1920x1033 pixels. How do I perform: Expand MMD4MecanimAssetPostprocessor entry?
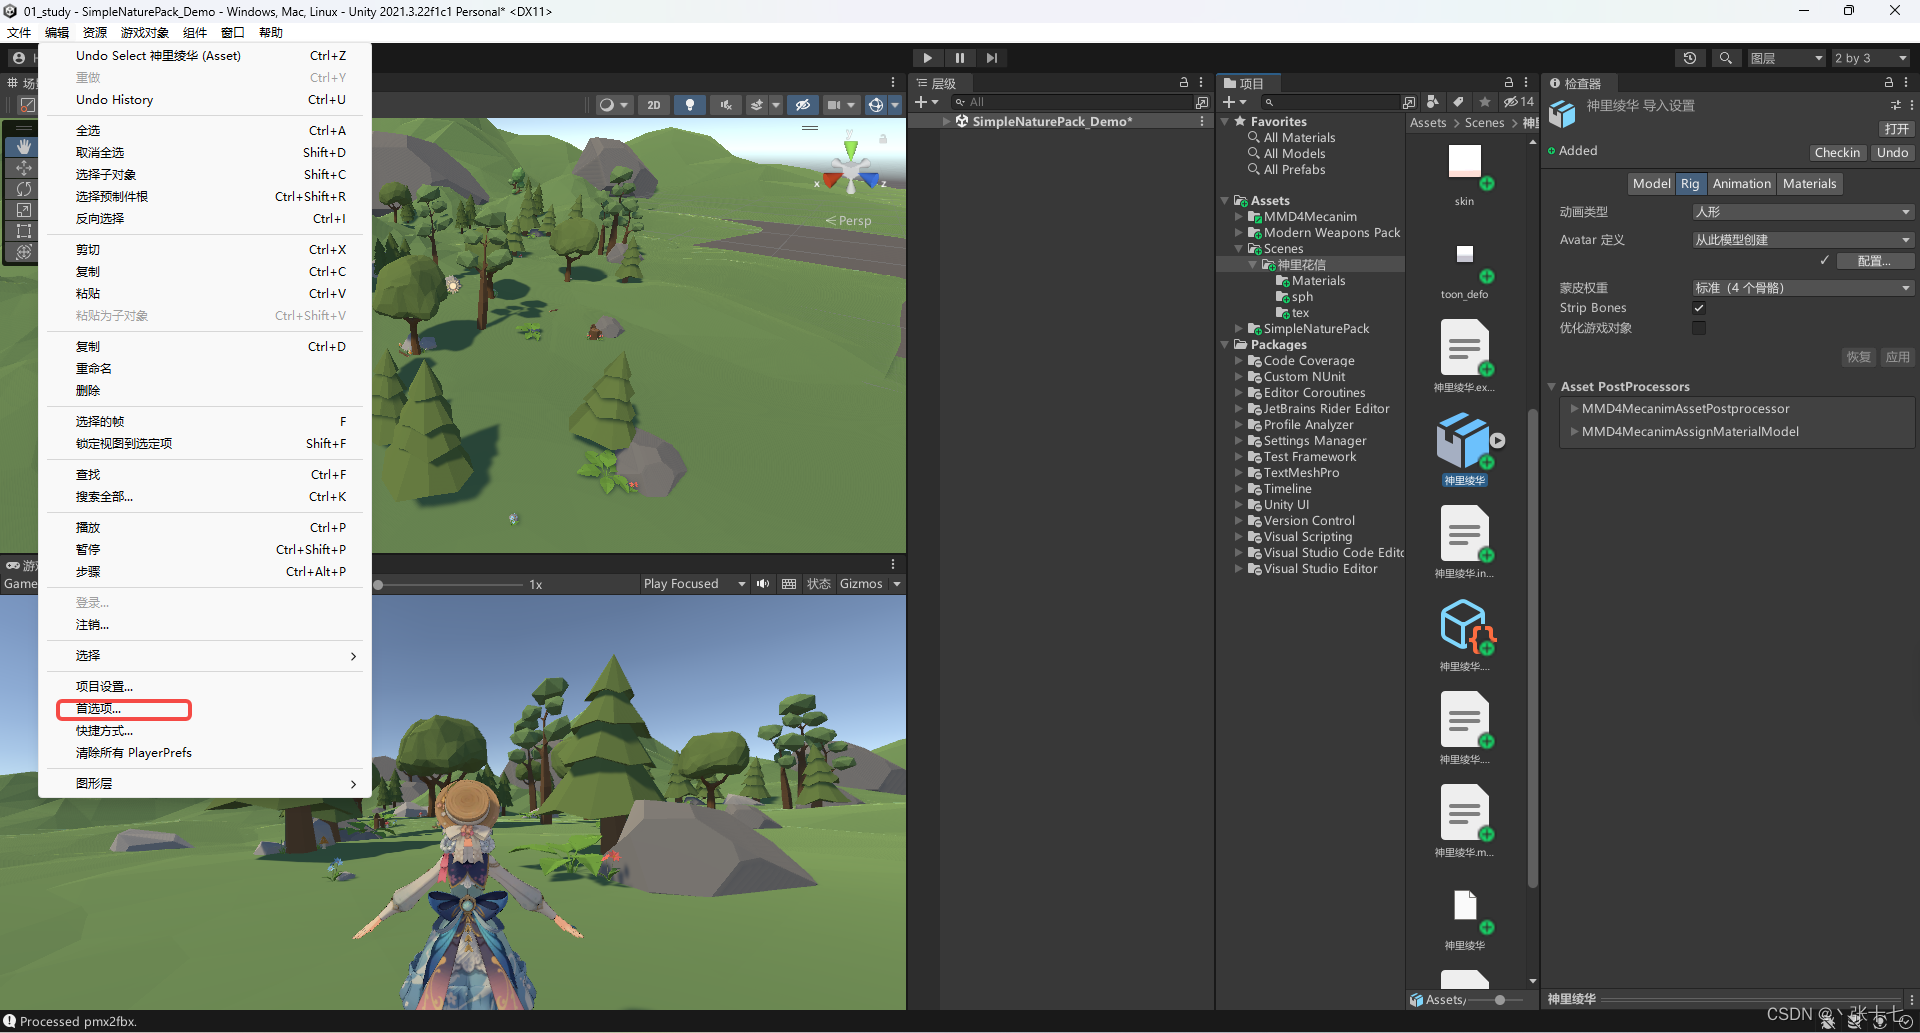click(1574, 408)
